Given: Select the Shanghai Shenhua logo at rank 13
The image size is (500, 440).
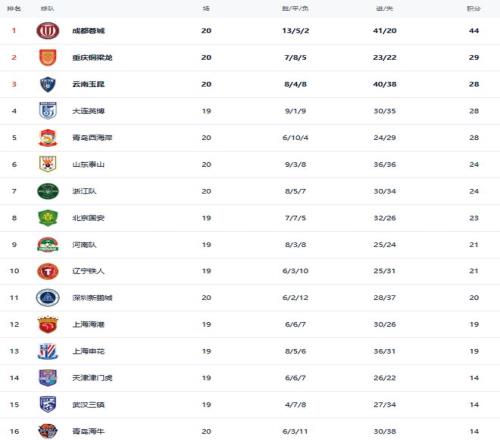Looking at the screenshot, I should 48,351.
